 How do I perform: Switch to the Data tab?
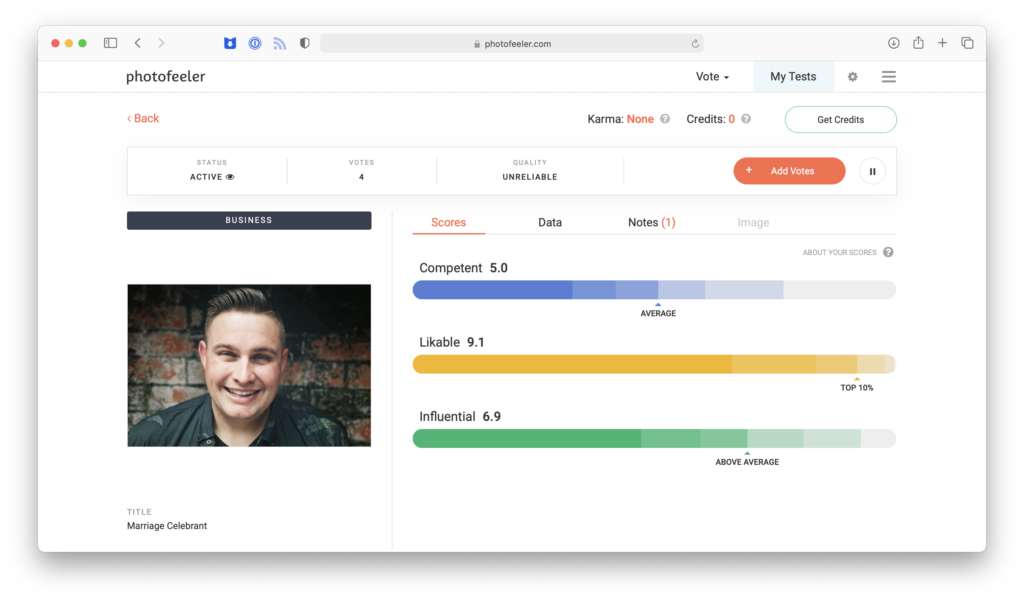click(x=550, y=222)
